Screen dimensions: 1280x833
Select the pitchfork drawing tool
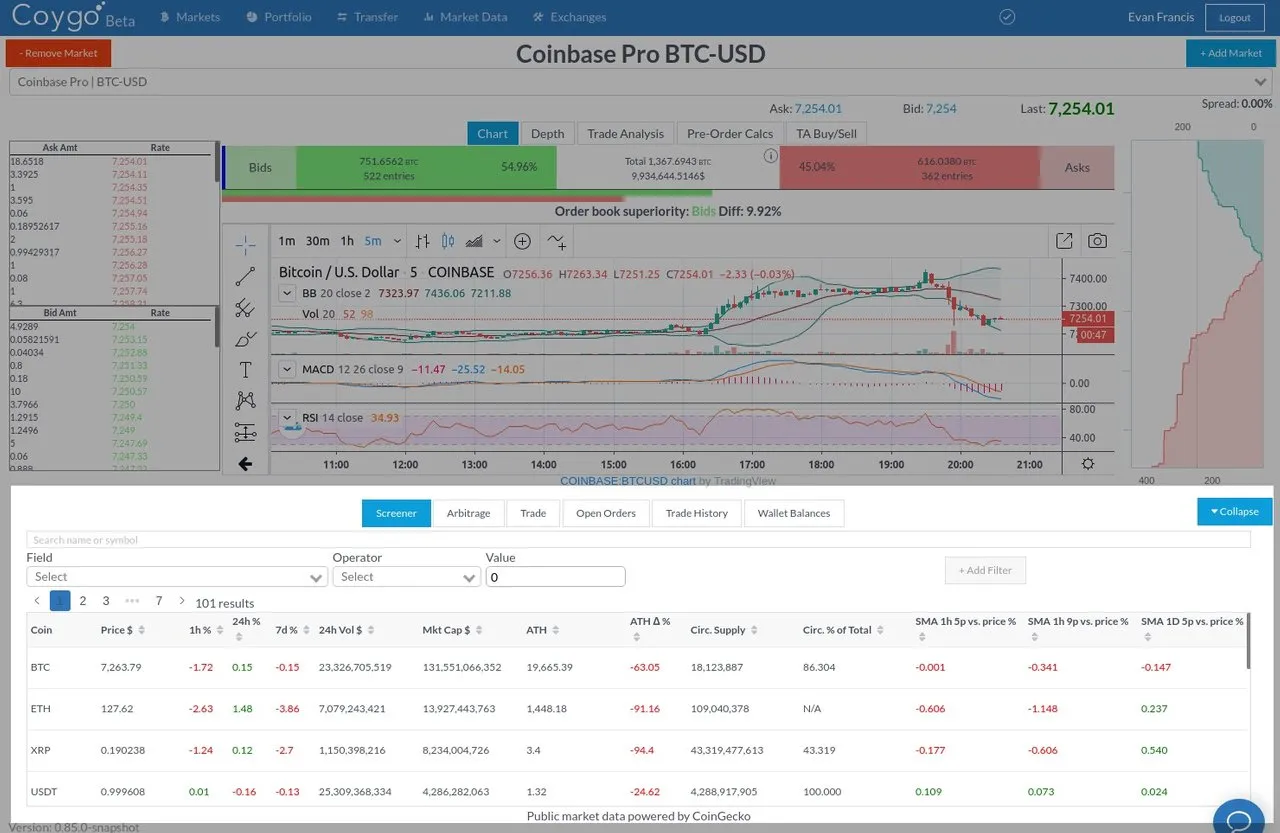tap(245, 308)
